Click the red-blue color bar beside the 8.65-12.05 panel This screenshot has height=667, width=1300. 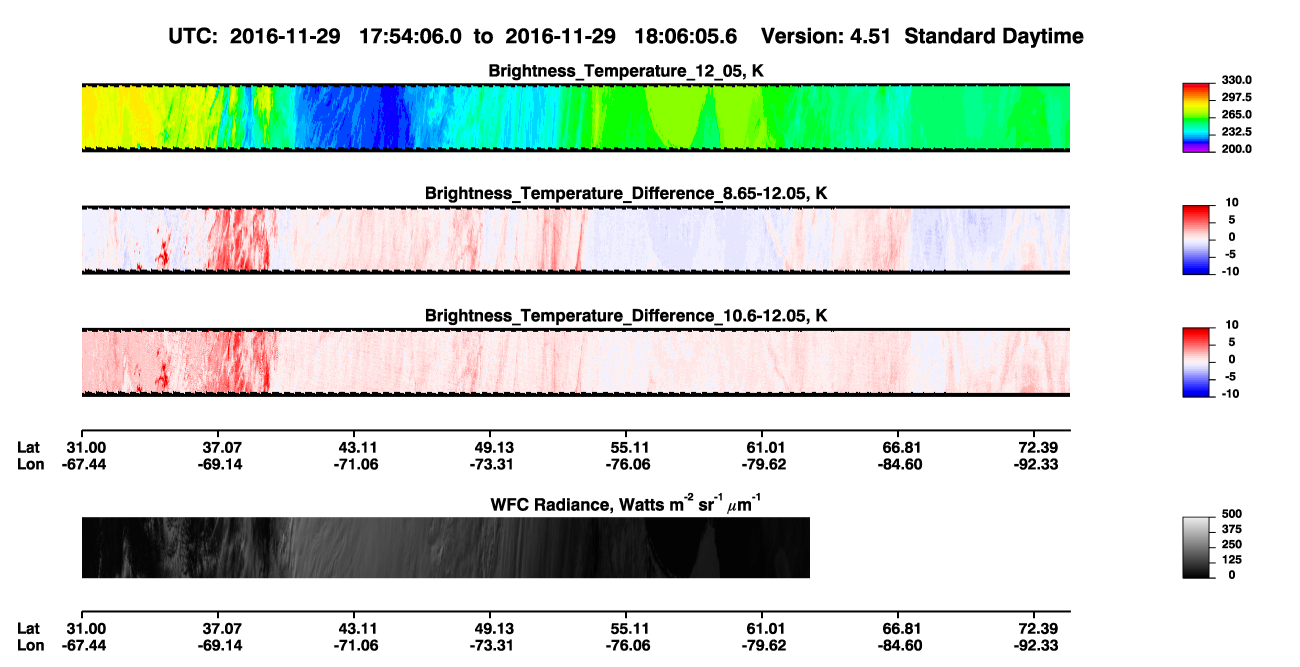pos(1198,240)
